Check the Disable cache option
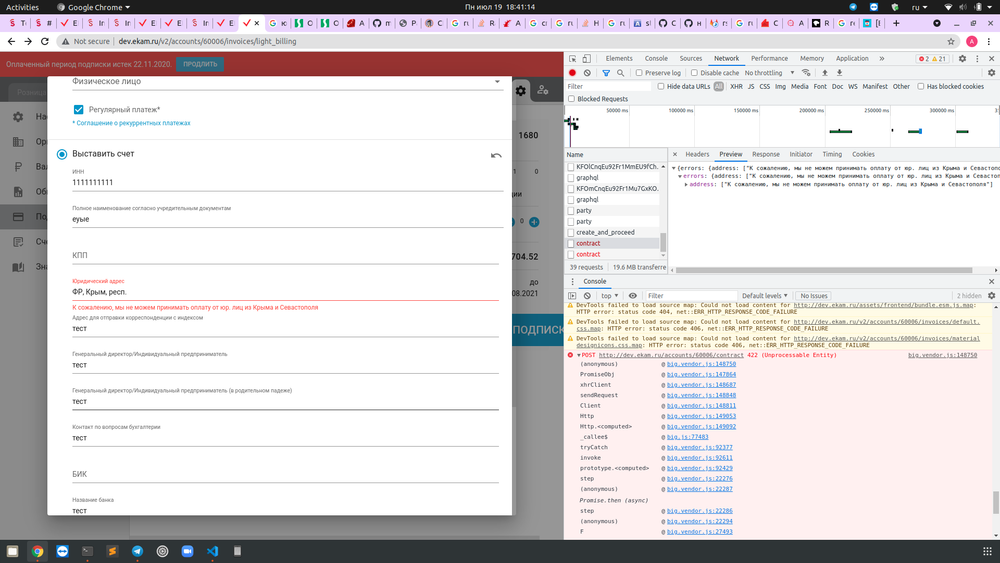1000x563 pixels. pos(695,73)
